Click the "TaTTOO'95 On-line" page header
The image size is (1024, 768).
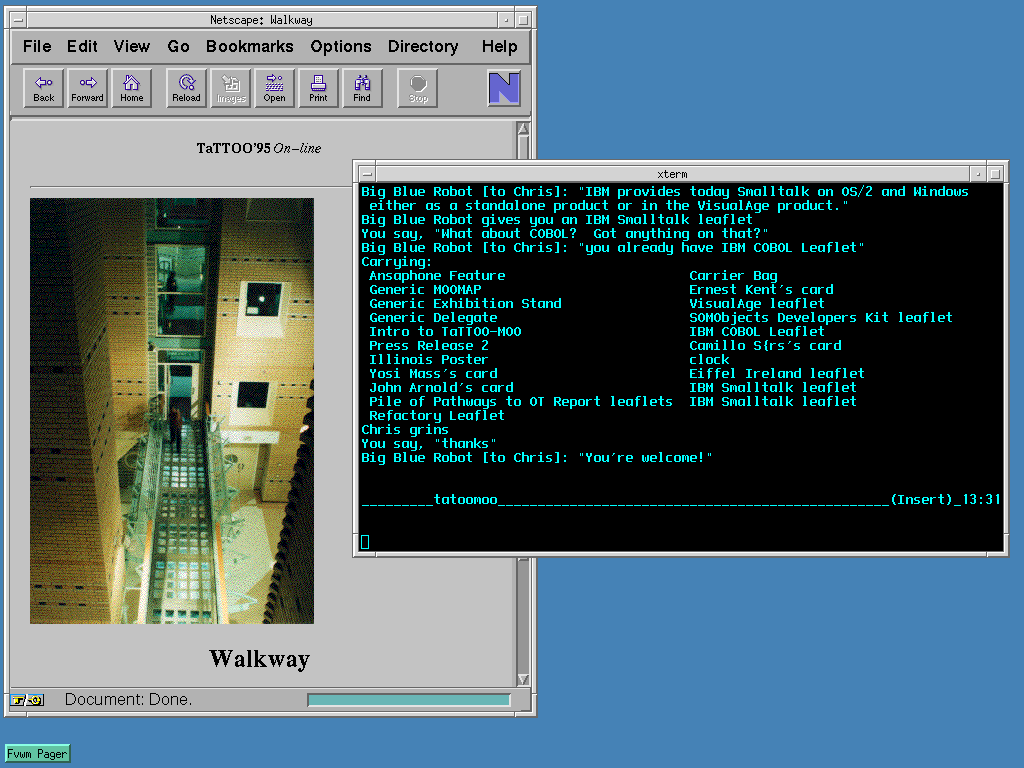pyautogui.click(x=259, y=148)
